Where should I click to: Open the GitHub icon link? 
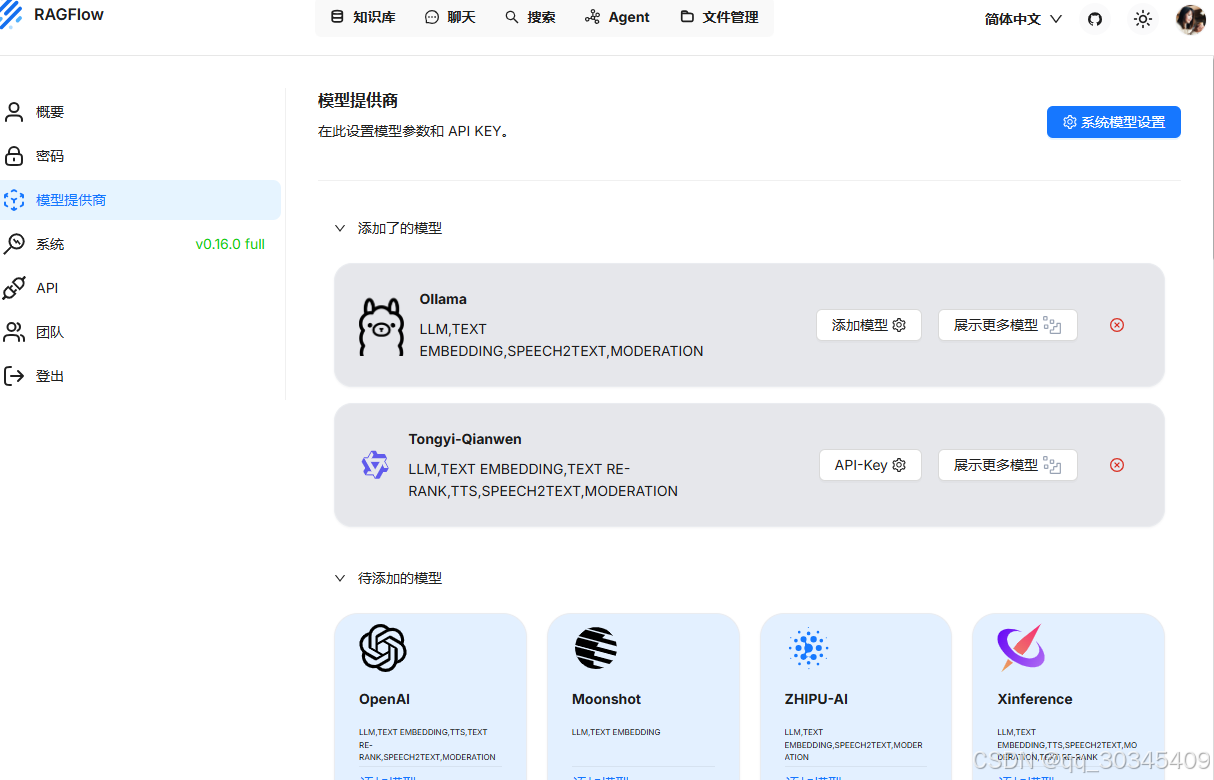click(1095, 19)
